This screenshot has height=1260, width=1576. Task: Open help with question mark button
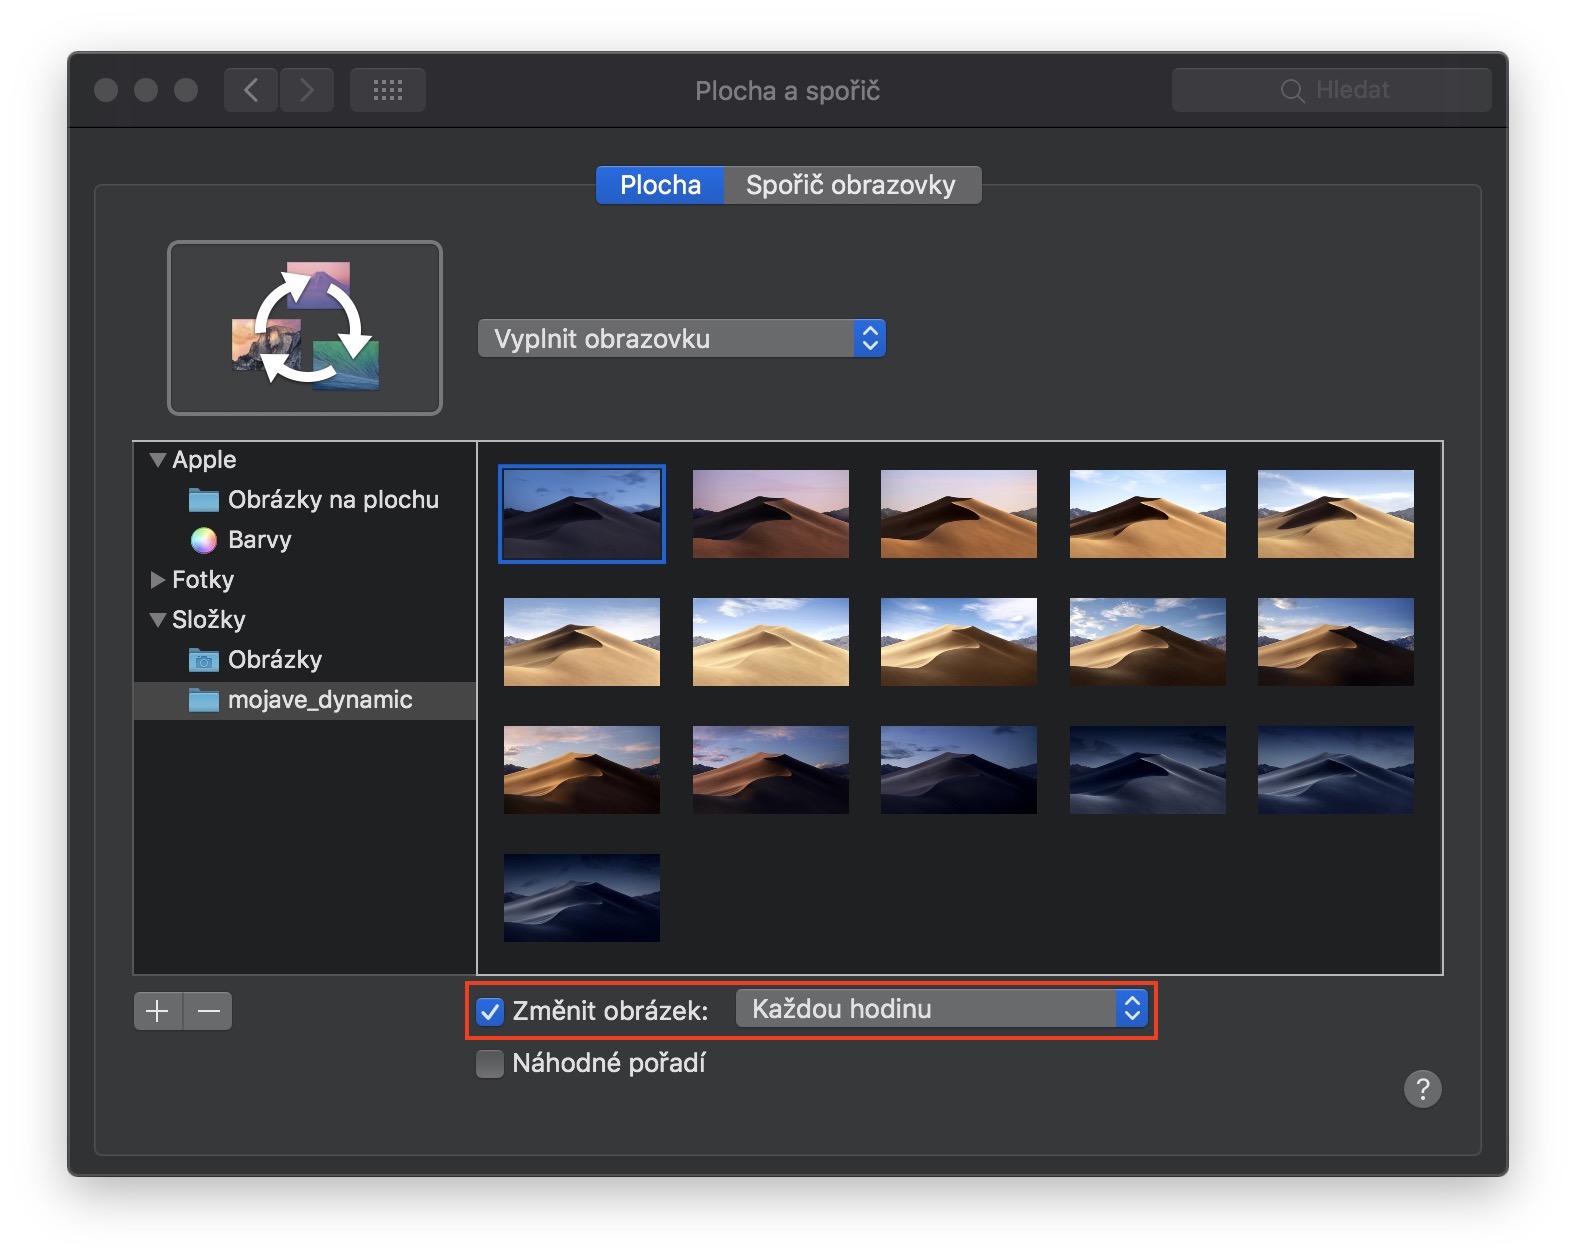point(1422,1088)
